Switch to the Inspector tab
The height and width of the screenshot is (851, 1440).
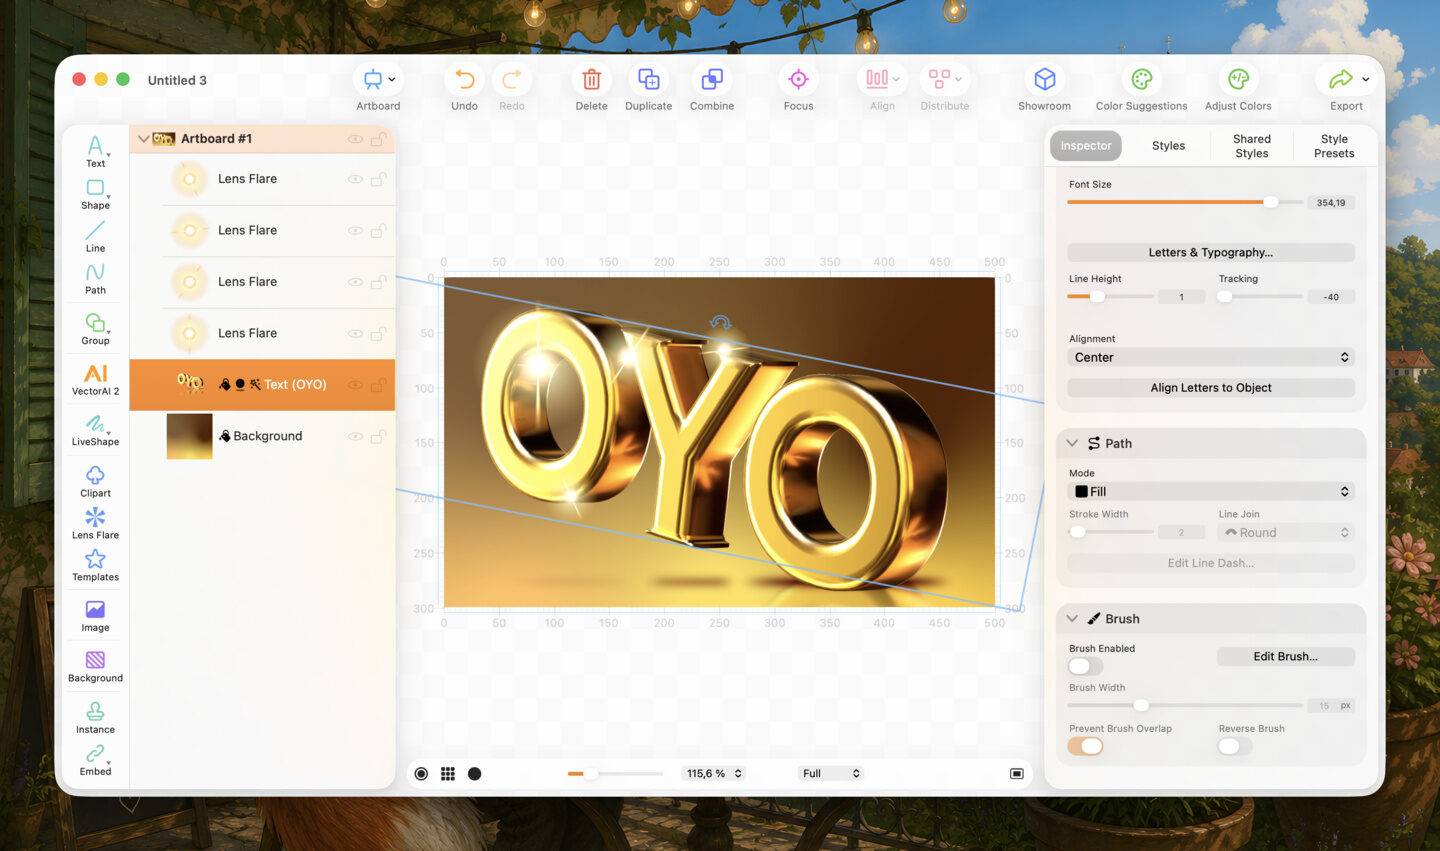tap(1086, 146)
